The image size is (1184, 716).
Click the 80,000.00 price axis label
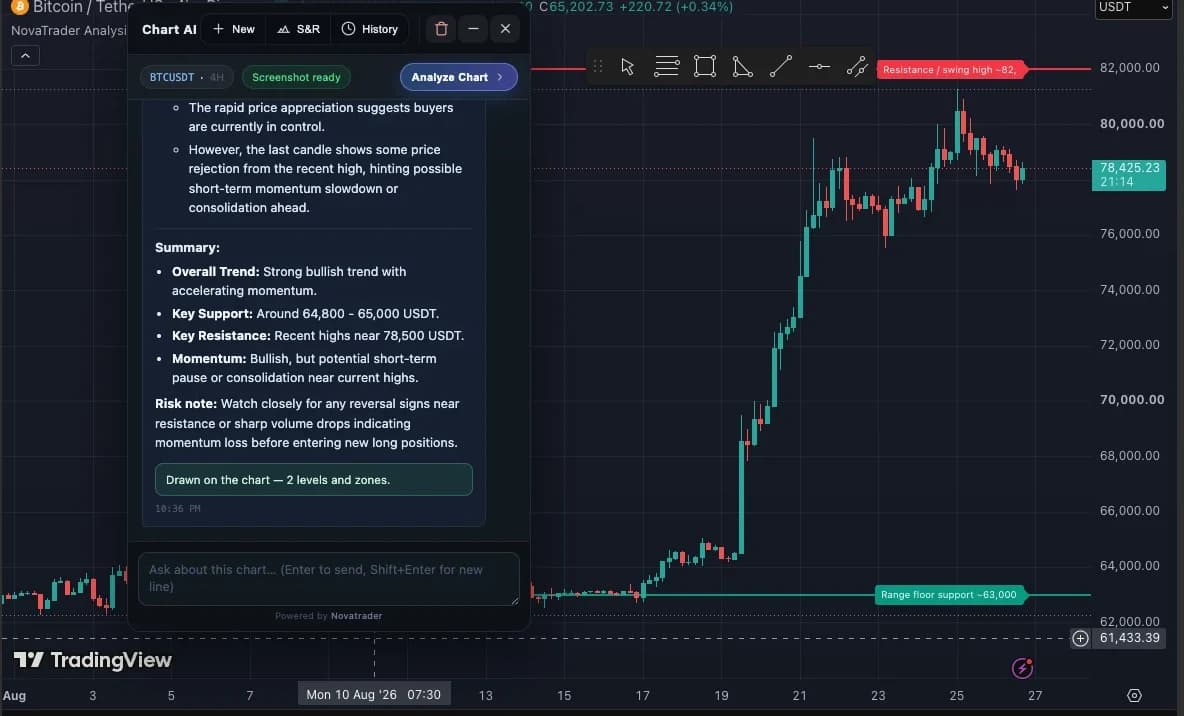point(1131,124)
